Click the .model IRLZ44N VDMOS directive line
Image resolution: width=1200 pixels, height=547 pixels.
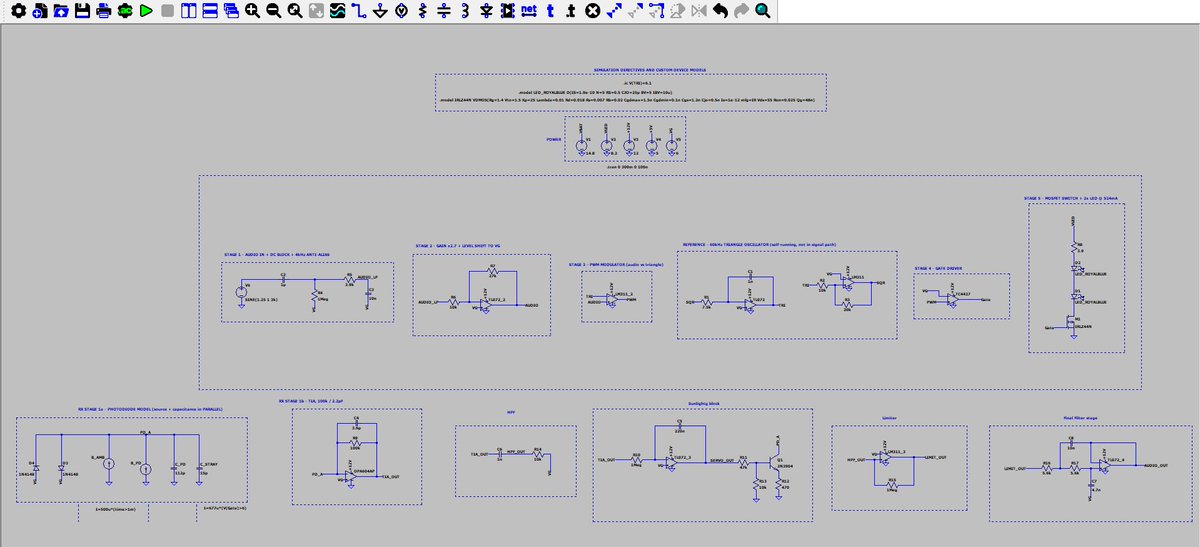(x=628, y=100)
